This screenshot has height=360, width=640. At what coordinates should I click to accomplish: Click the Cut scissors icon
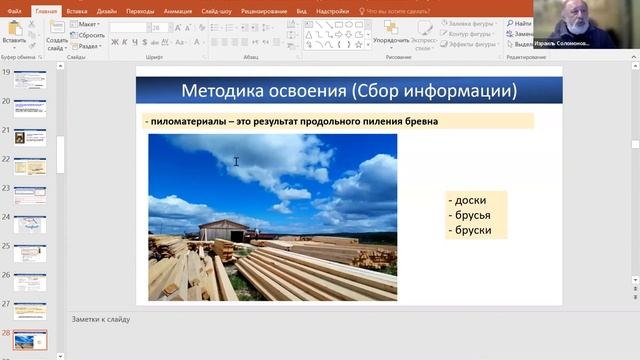click(x=32, y=24)
